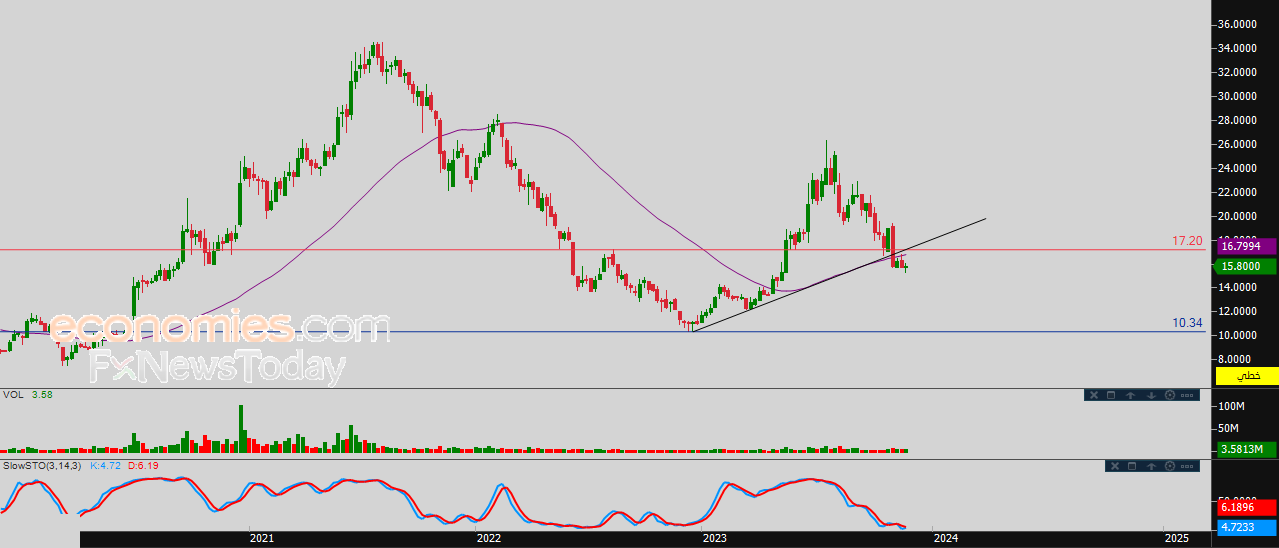The height and width of the screenshot is (548, 1279).
Task: Click the purple 16.7994 moving average tag
Action: click(x=1246, y=246)
